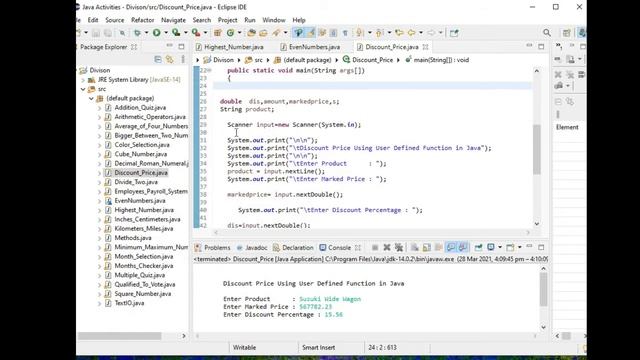This screenshot has height=360, width=640.
Task: Expand Addition_Quiz.java tree arrow
Action: coord(99,108)
